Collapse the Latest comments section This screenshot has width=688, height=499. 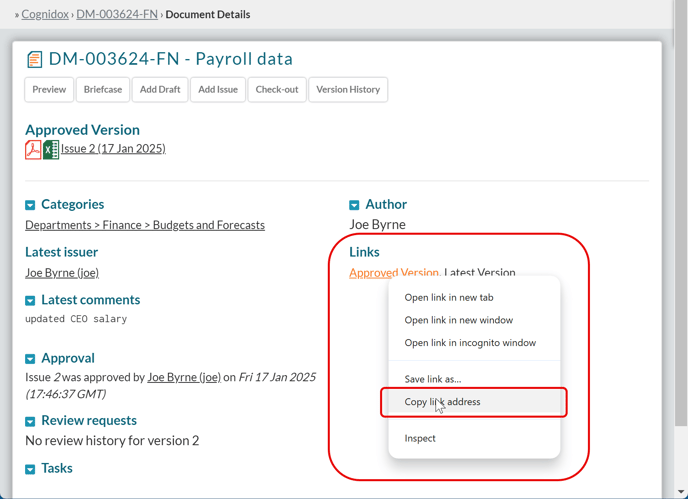pos(30,301)
